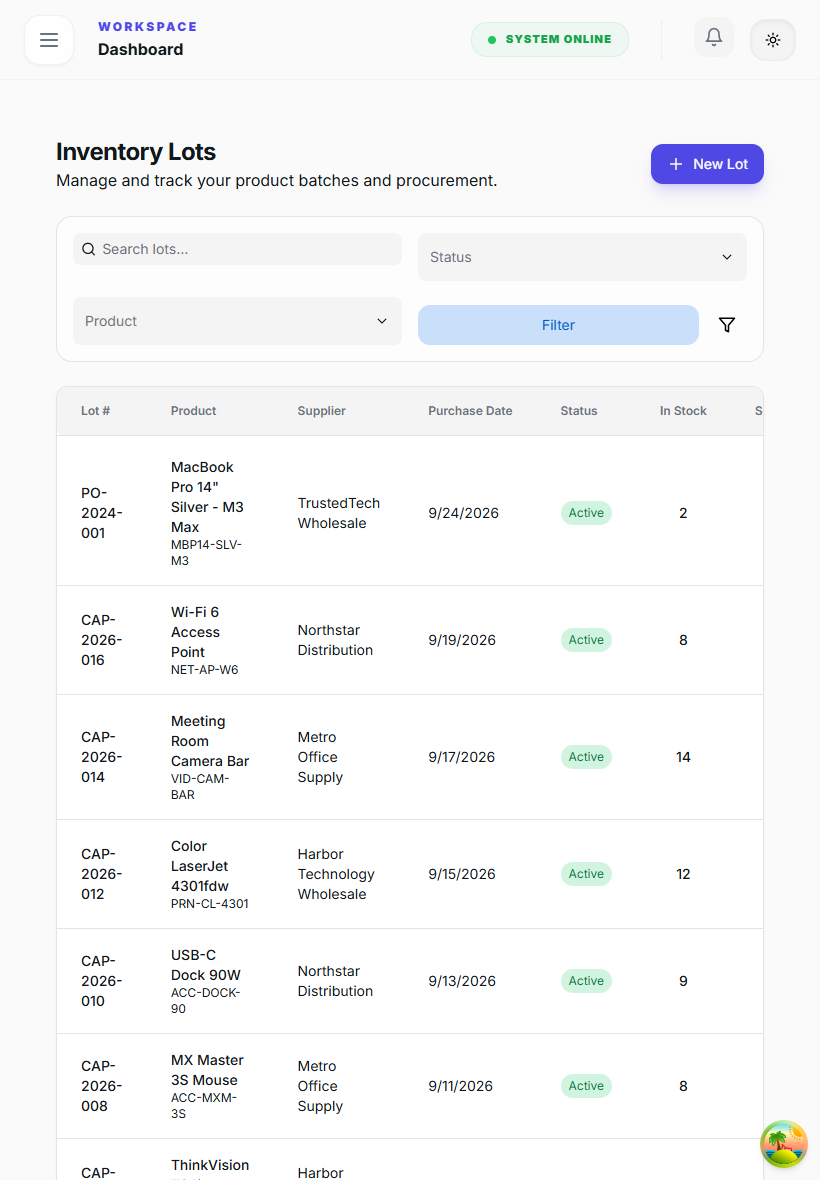This screenshot has width=820, height=1180.
Task: Apply the Filter button
Action: point(558,325)
